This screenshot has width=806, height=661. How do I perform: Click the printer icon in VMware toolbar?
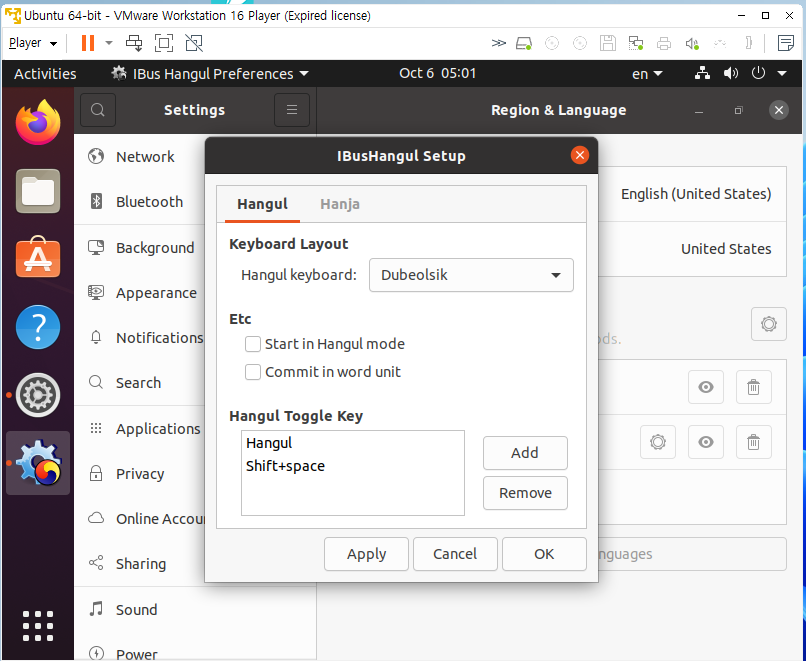tap(664, 44)
